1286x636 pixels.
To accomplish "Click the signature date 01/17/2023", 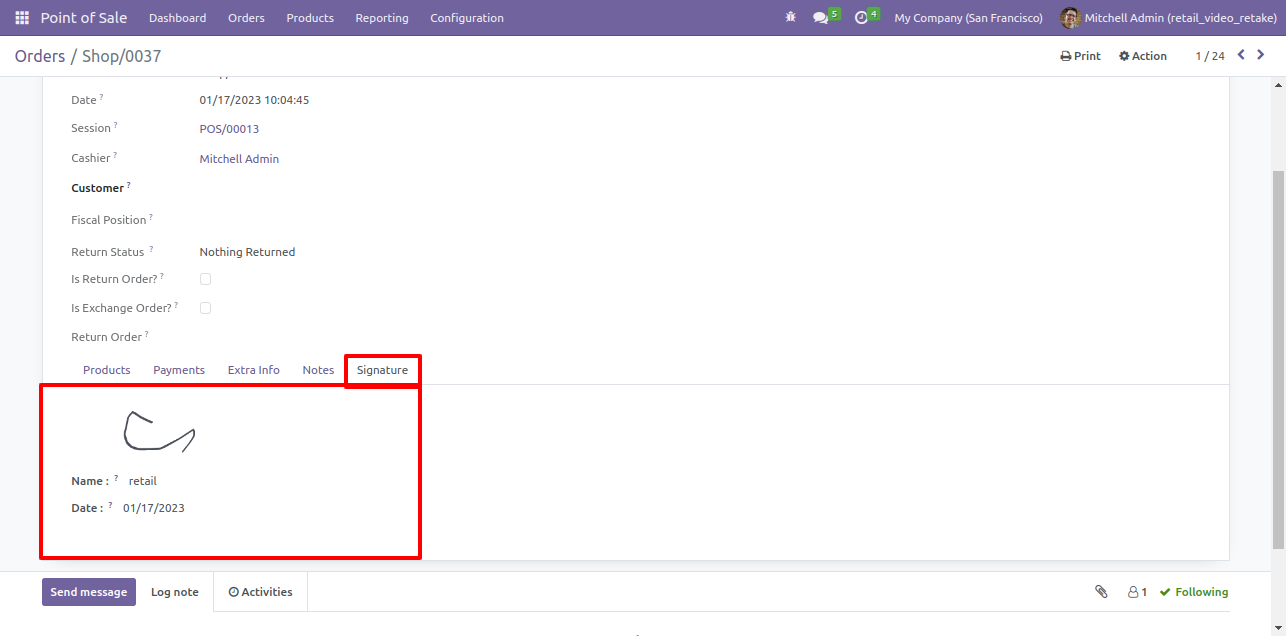I will click(x=154, y=508).
